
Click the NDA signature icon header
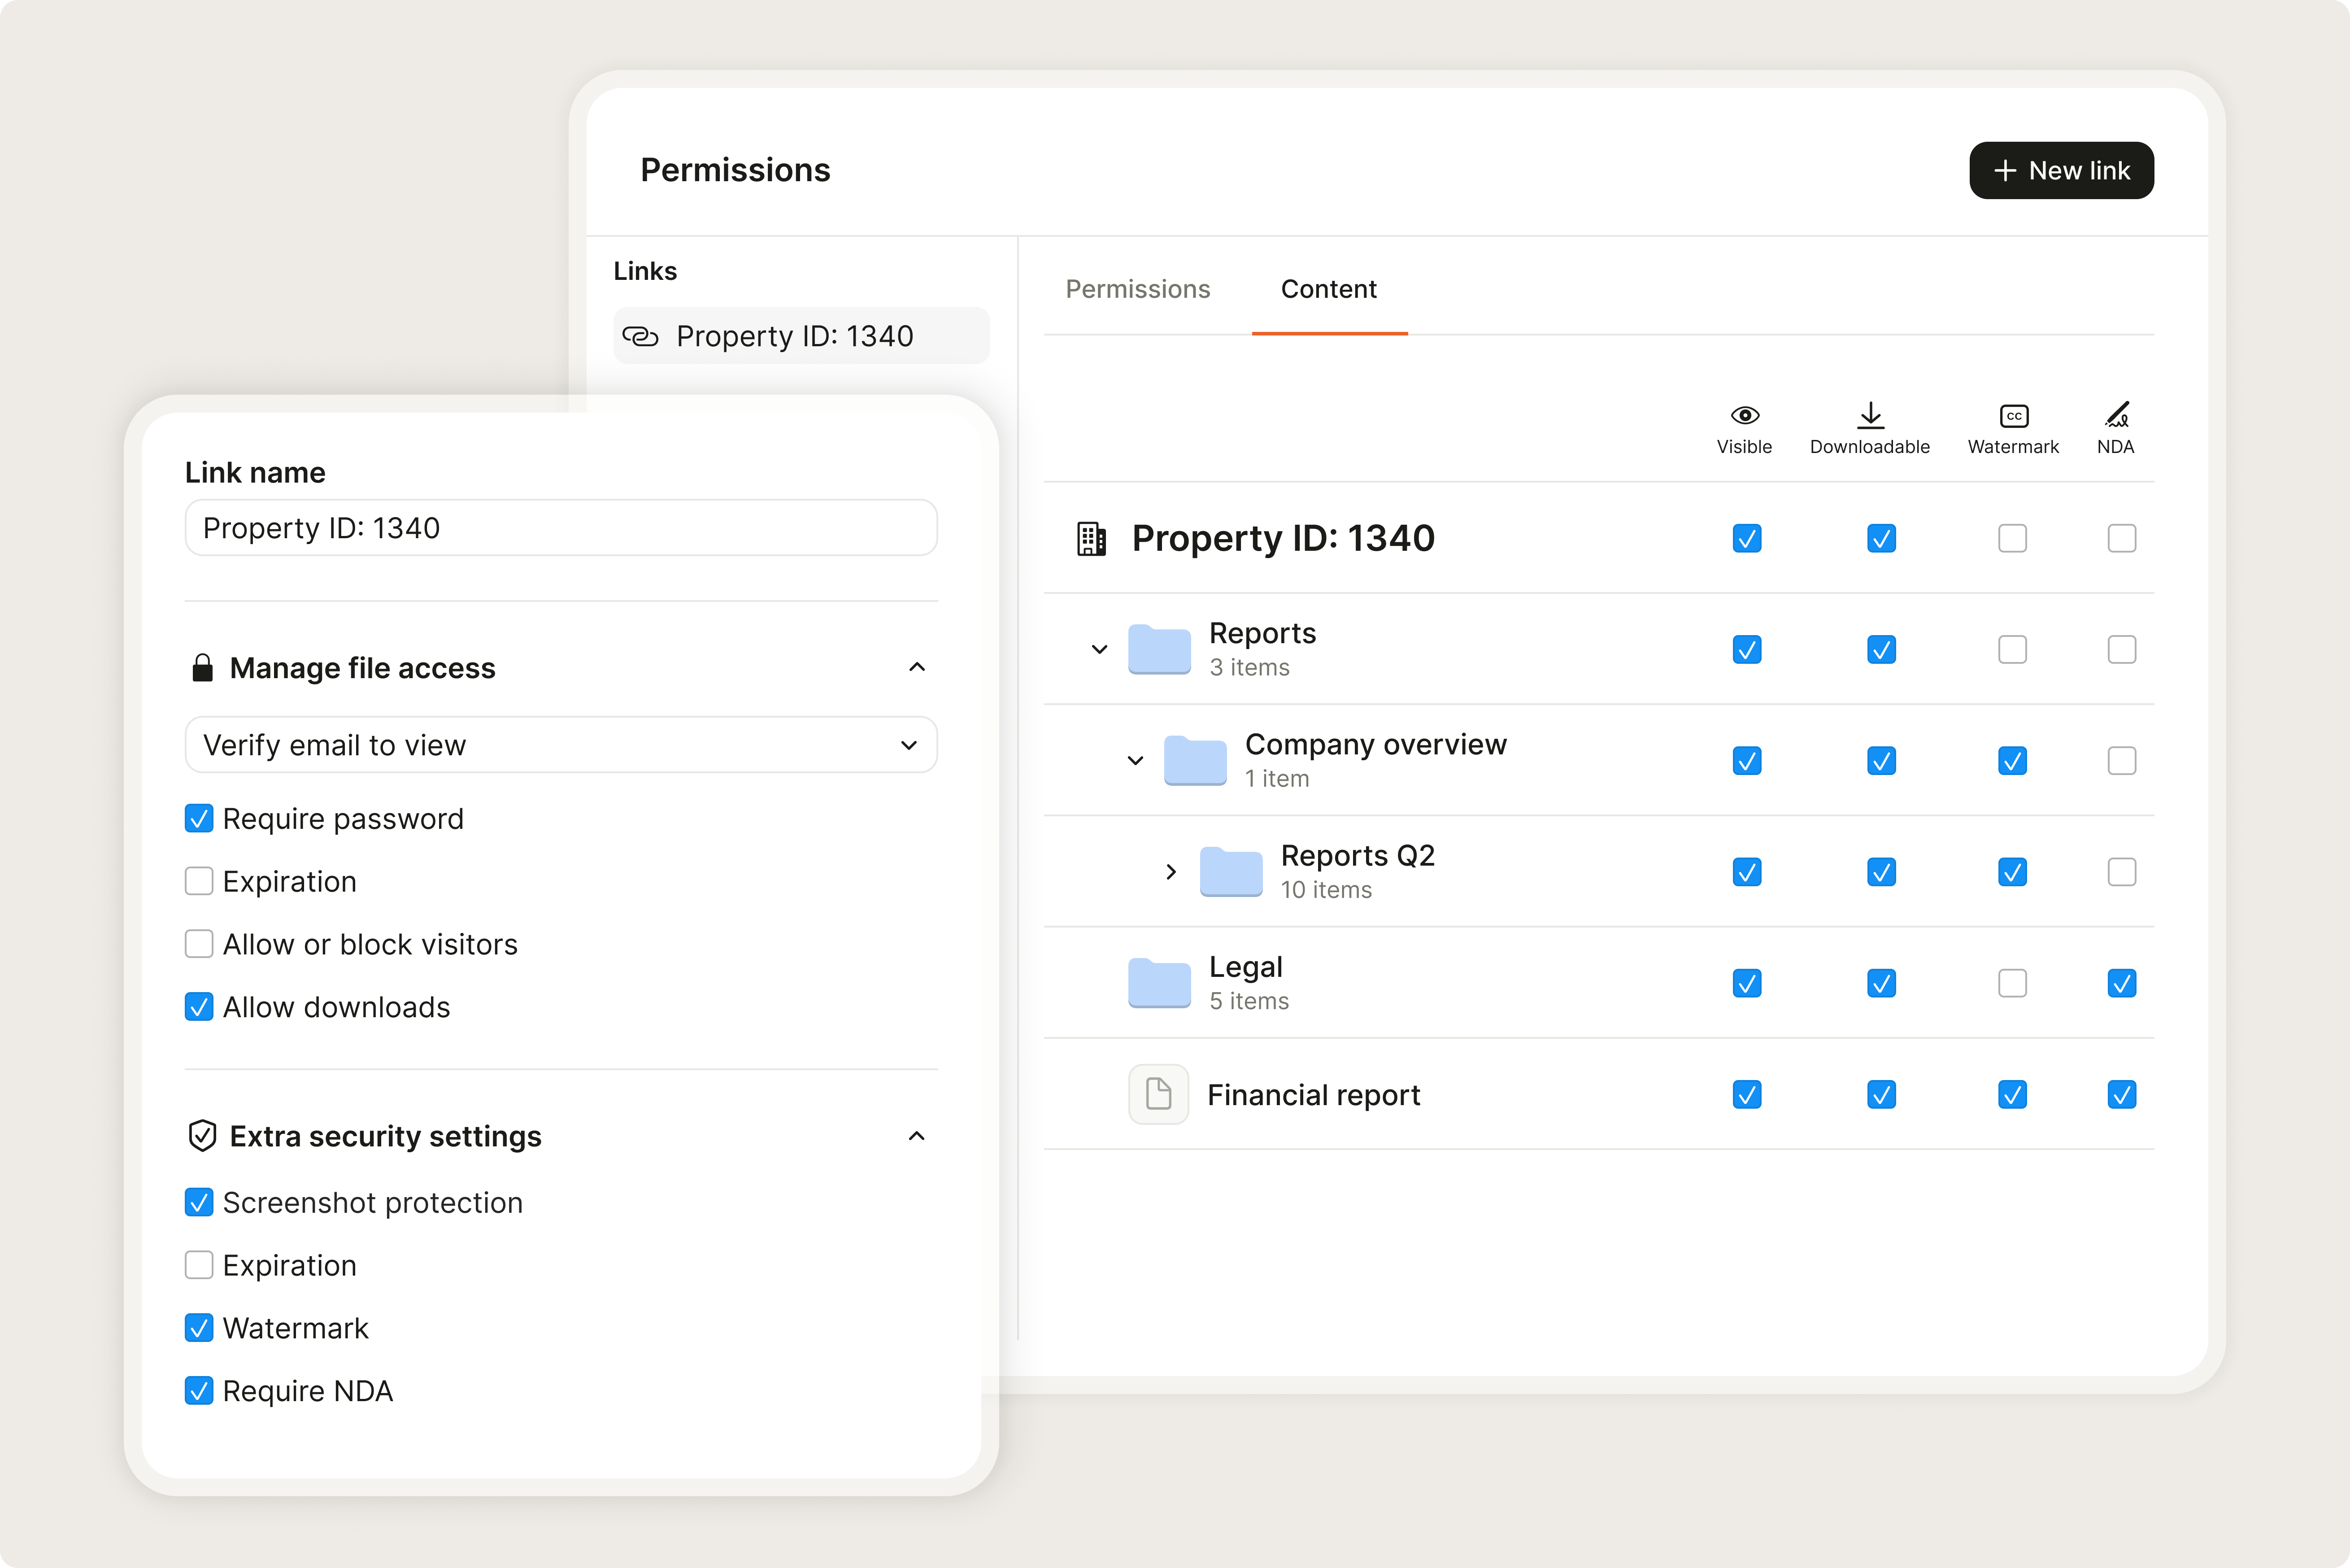2116,414
